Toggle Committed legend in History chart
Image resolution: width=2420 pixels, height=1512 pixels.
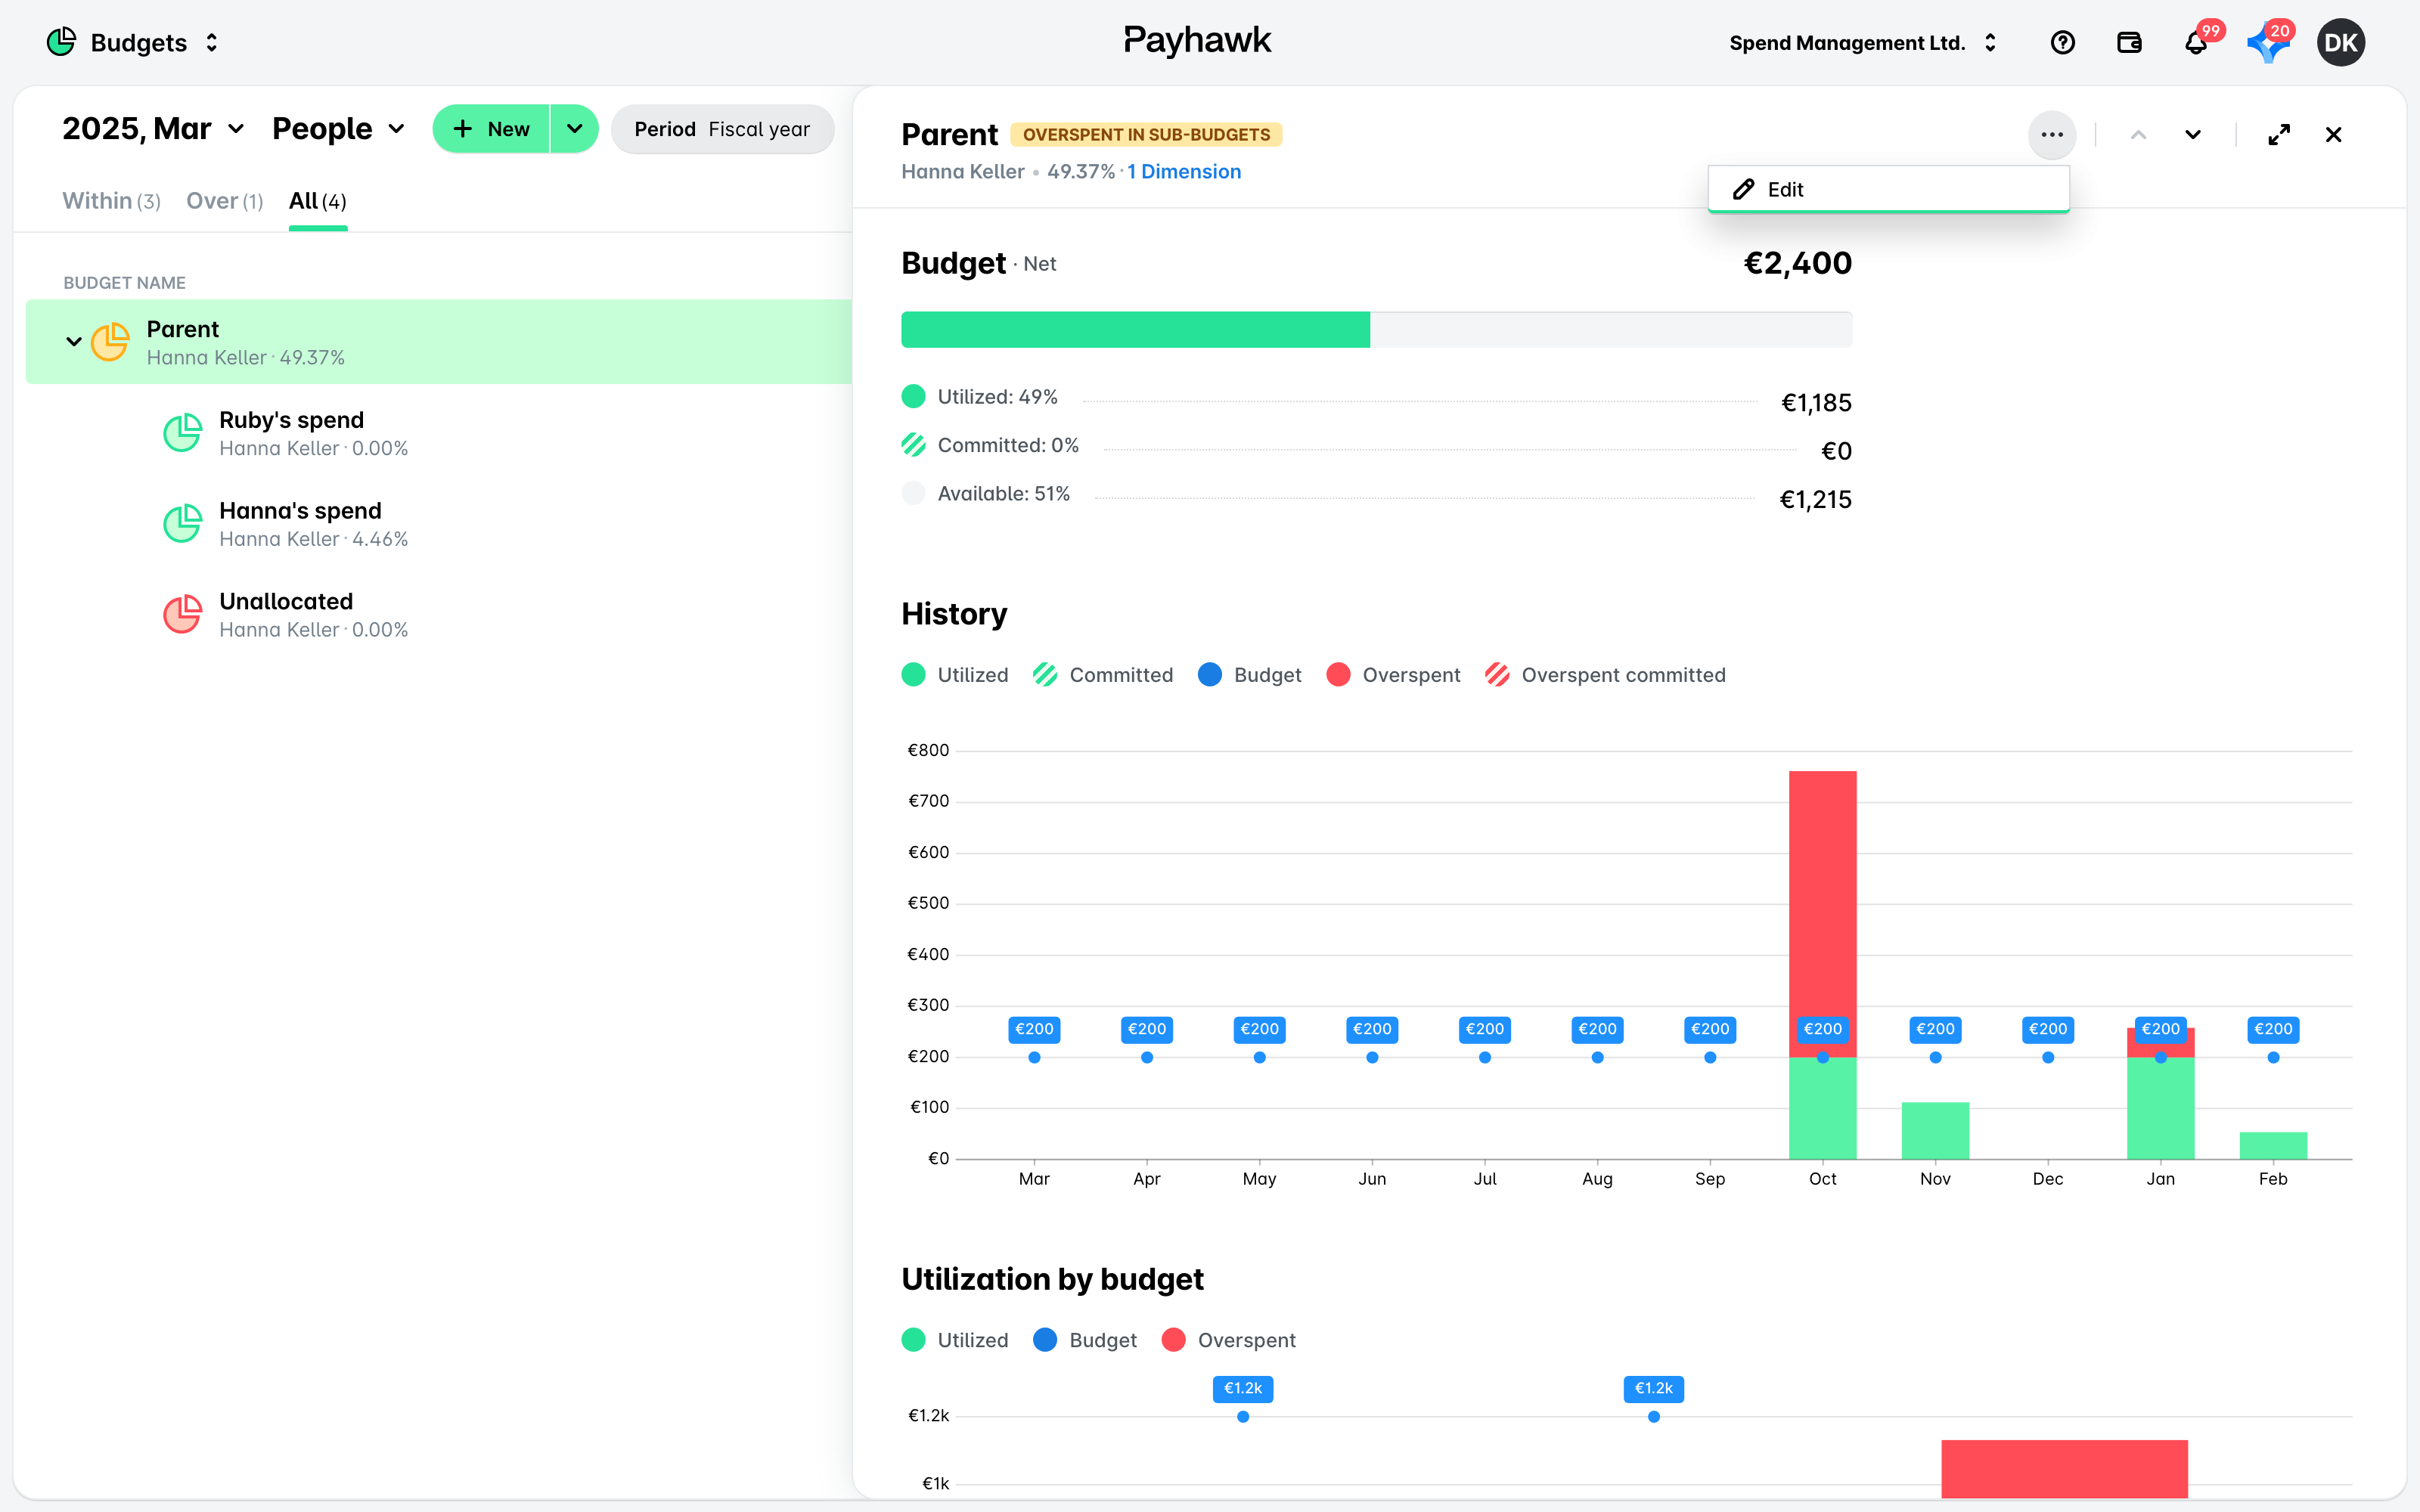[x=1103, y=675]
